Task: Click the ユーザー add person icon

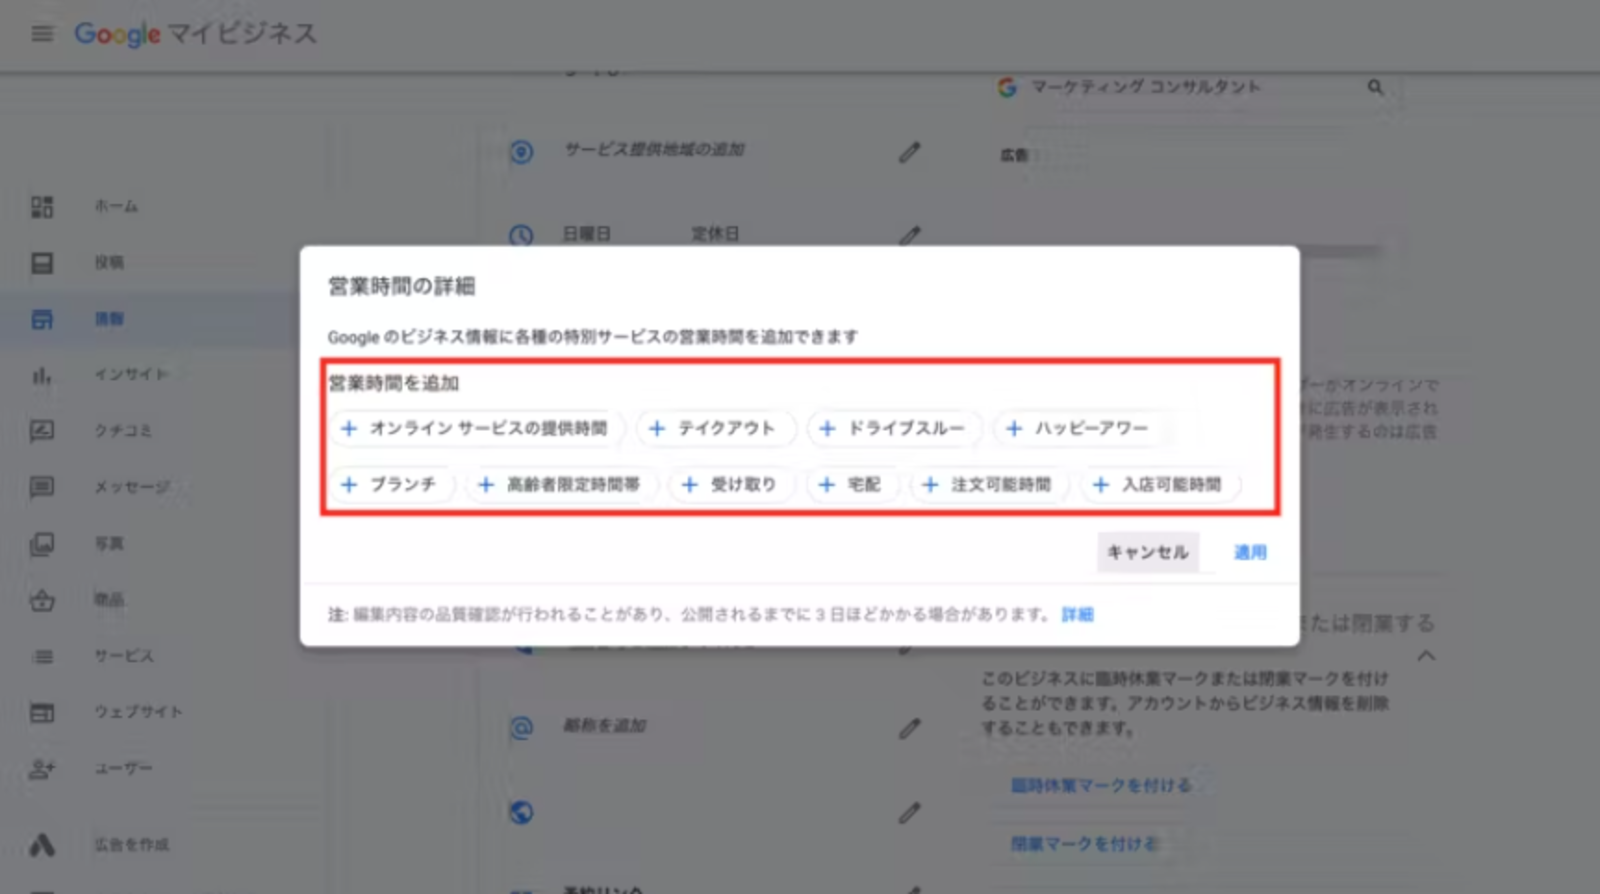Action: [42, 769]
